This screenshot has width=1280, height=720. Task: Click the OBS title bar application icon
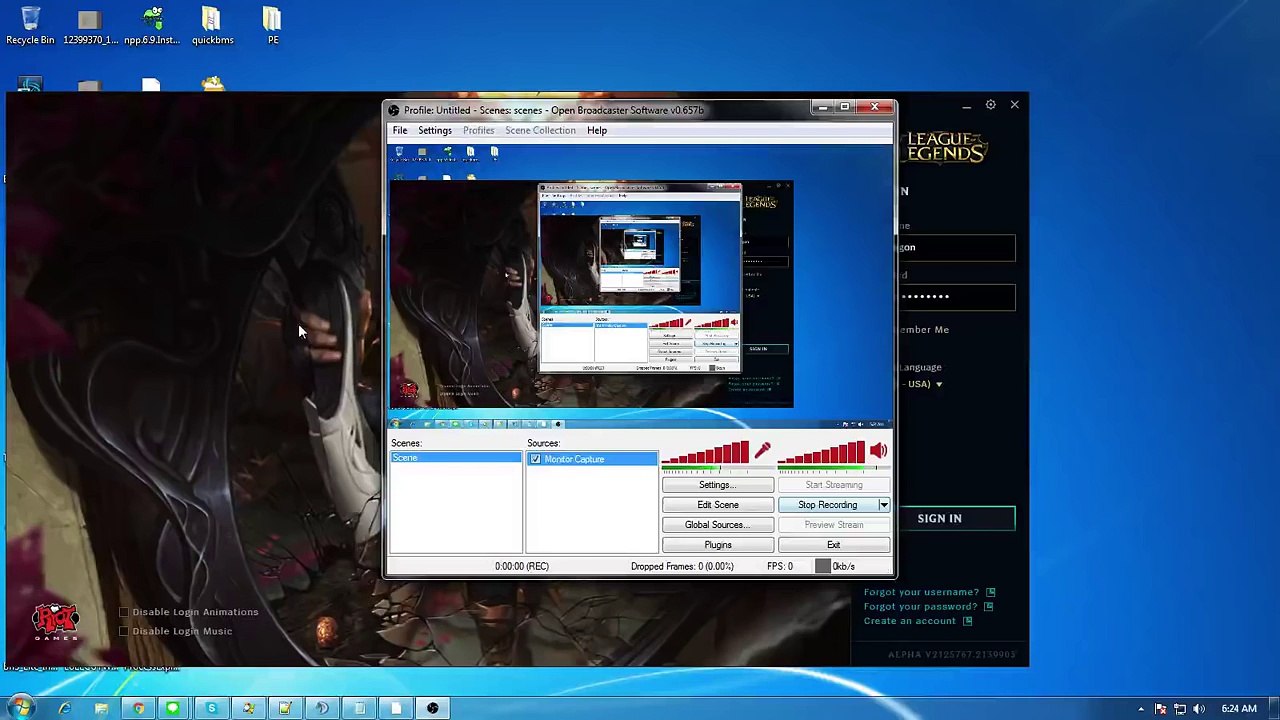[394, 110]
